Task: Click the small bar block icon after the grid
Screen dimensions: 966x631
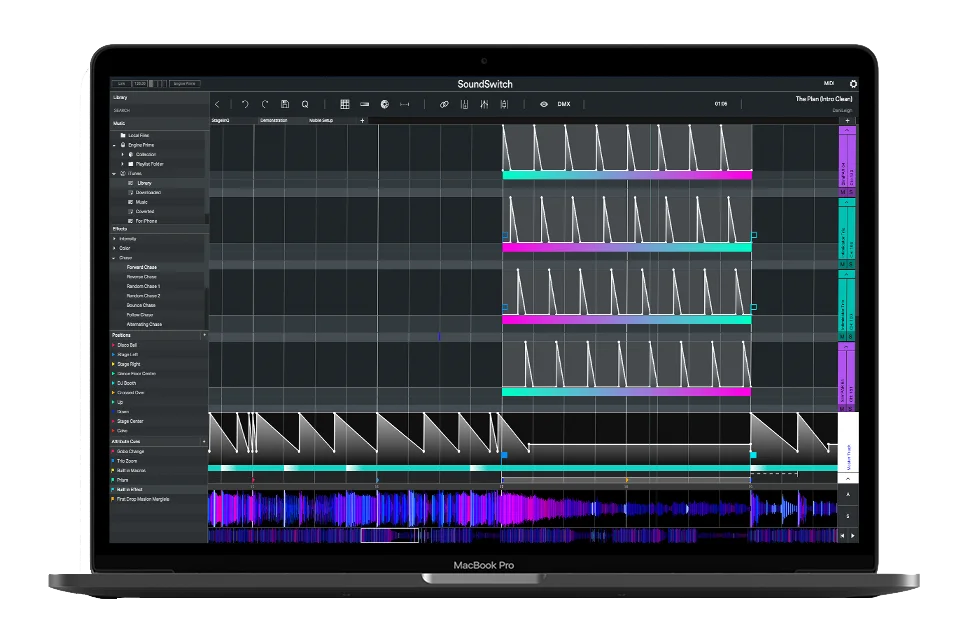Action: pyautogui.click(x=365, y=104)
